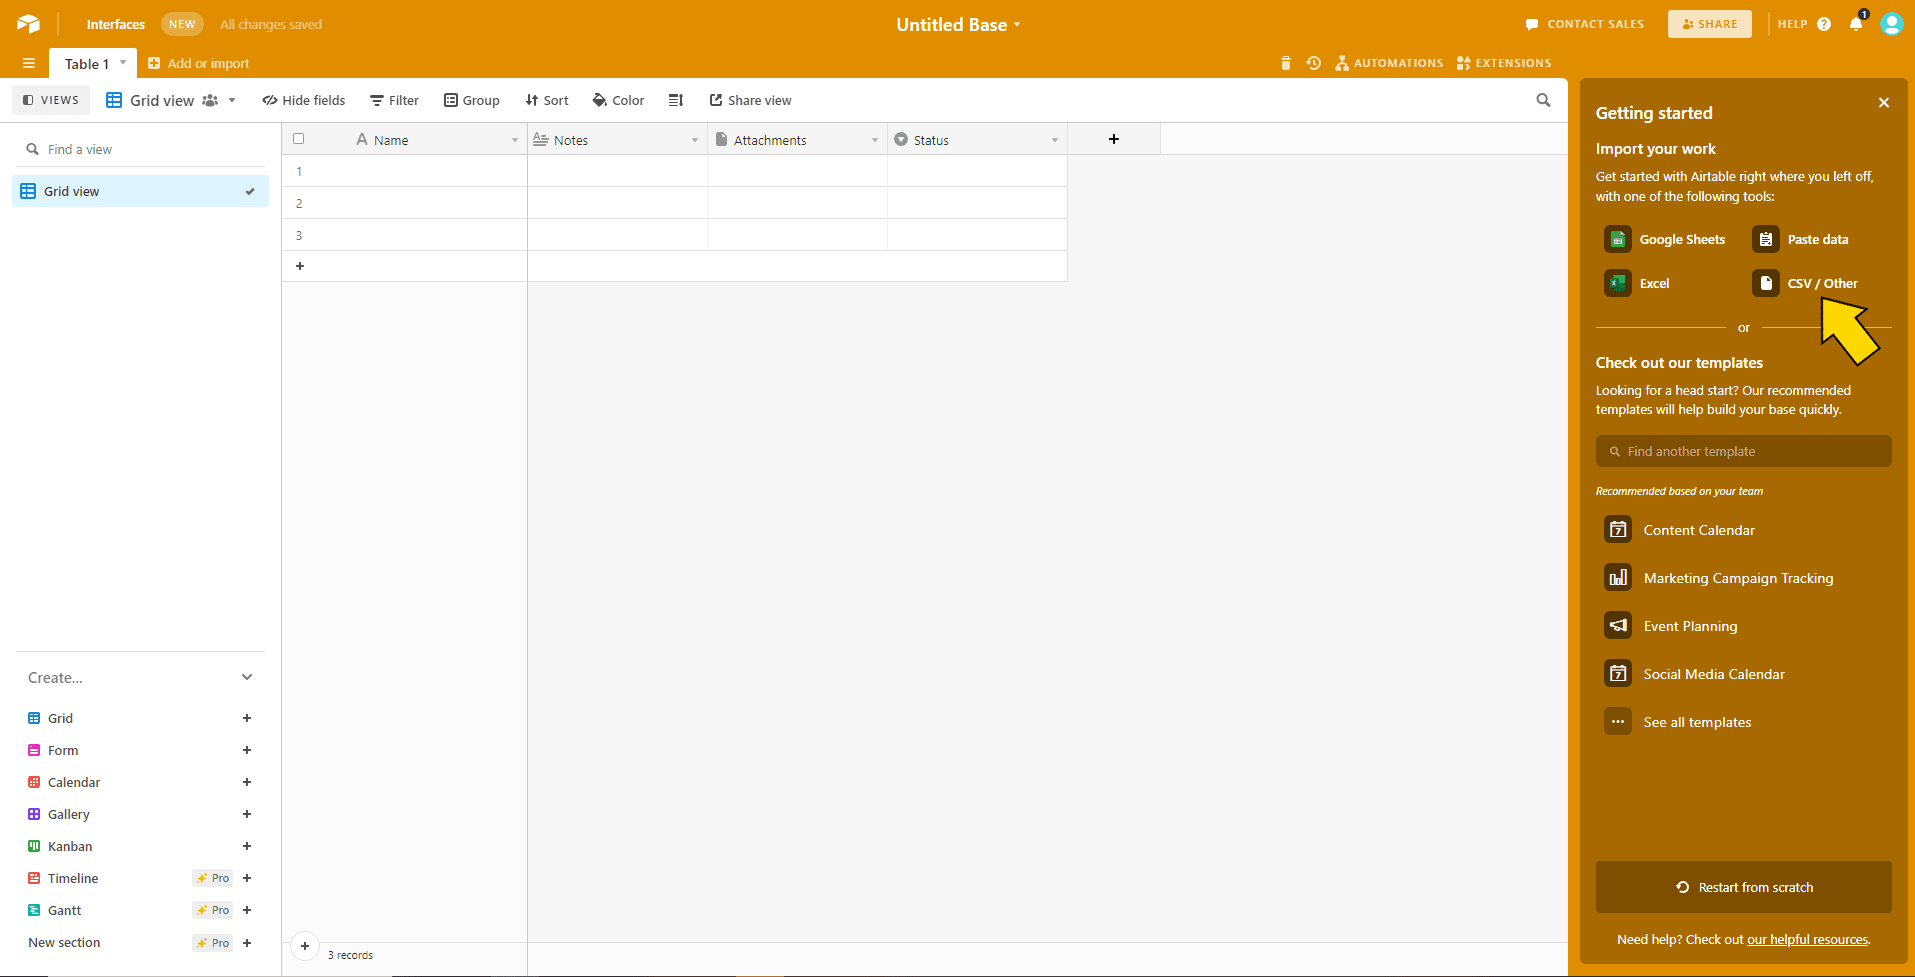
Task: Open Automations panel
Action: pos(1389,63)
